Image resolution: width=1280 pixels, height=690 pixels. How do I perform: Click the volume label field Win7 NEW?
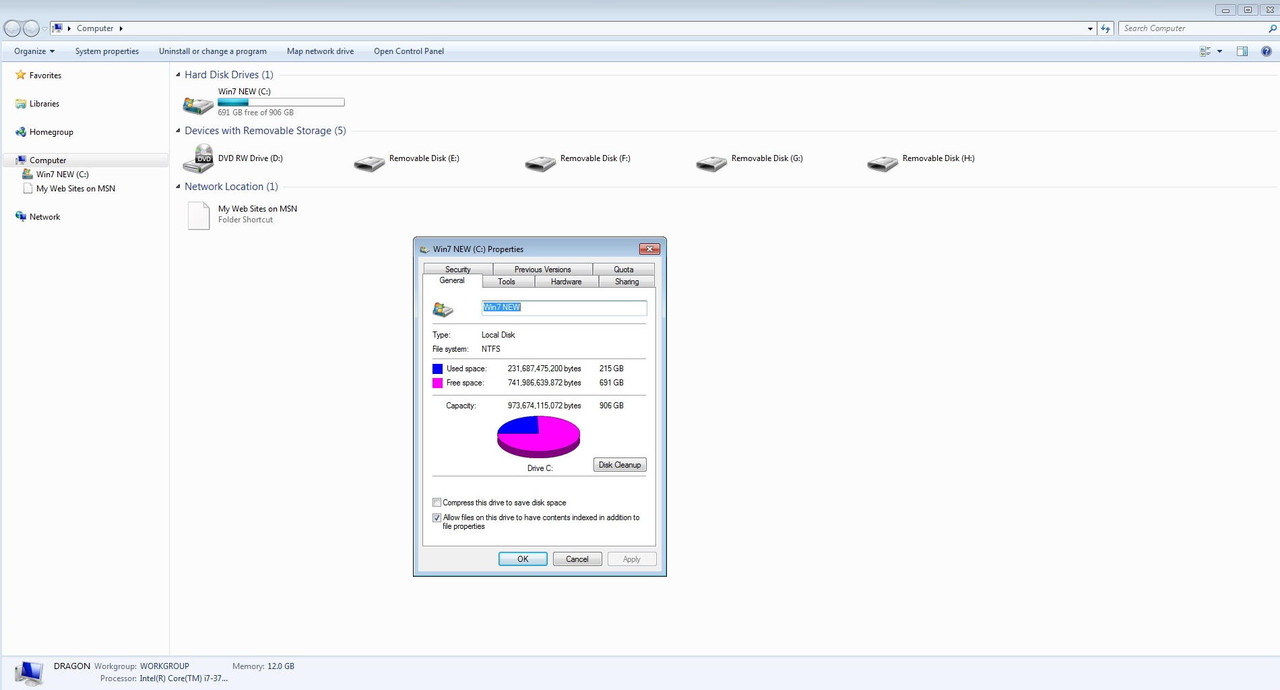(x=564, y=308)
